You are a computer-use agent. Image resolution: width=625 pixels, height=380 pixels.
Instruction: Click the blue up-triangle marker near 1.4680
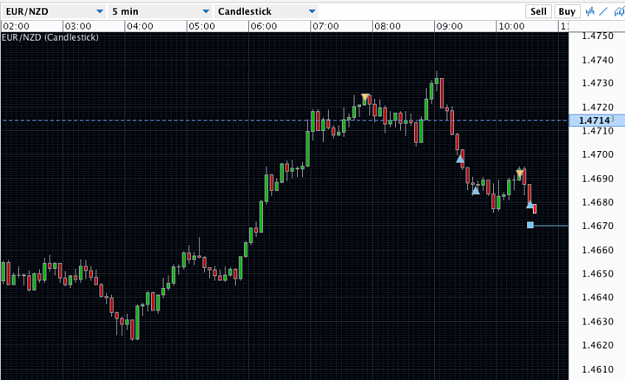(x=529, y=205)
